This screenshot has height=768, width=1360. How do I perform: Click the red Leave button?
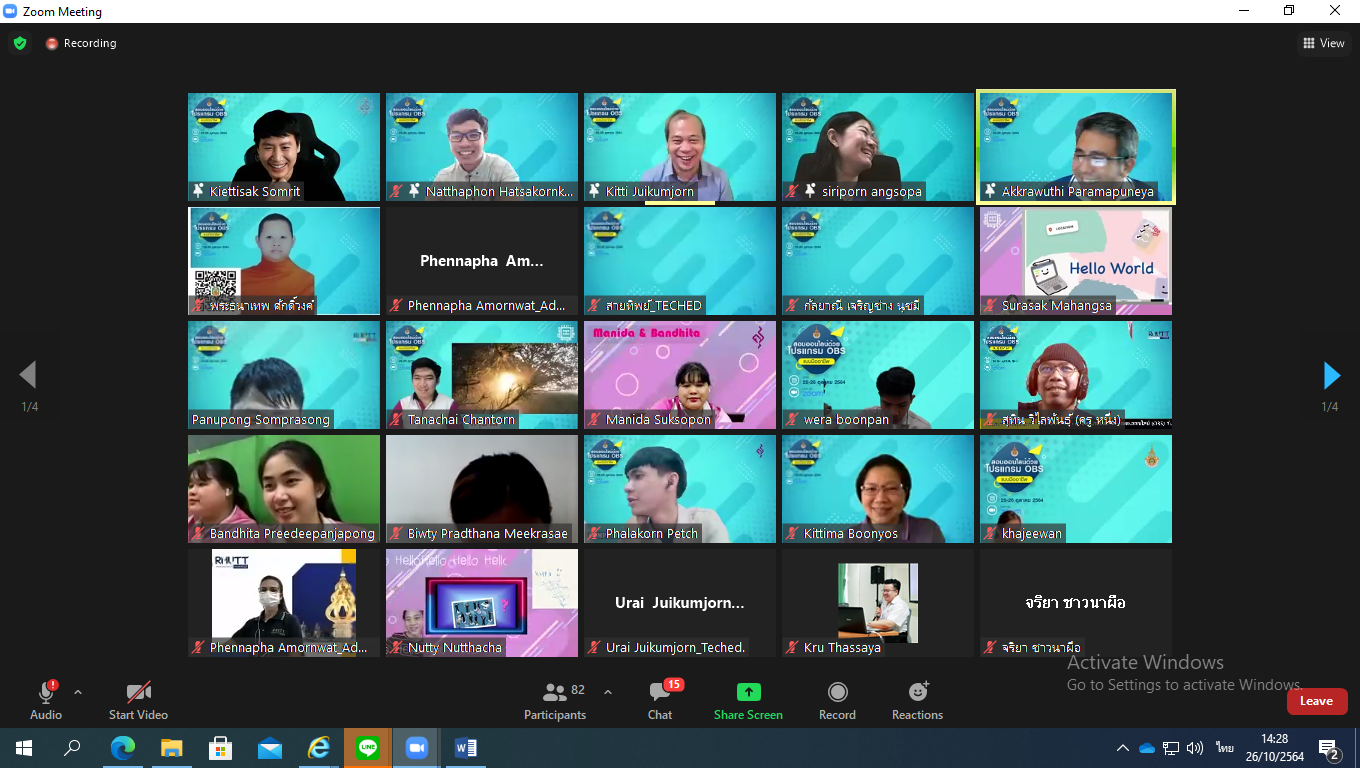(1316, 701)
